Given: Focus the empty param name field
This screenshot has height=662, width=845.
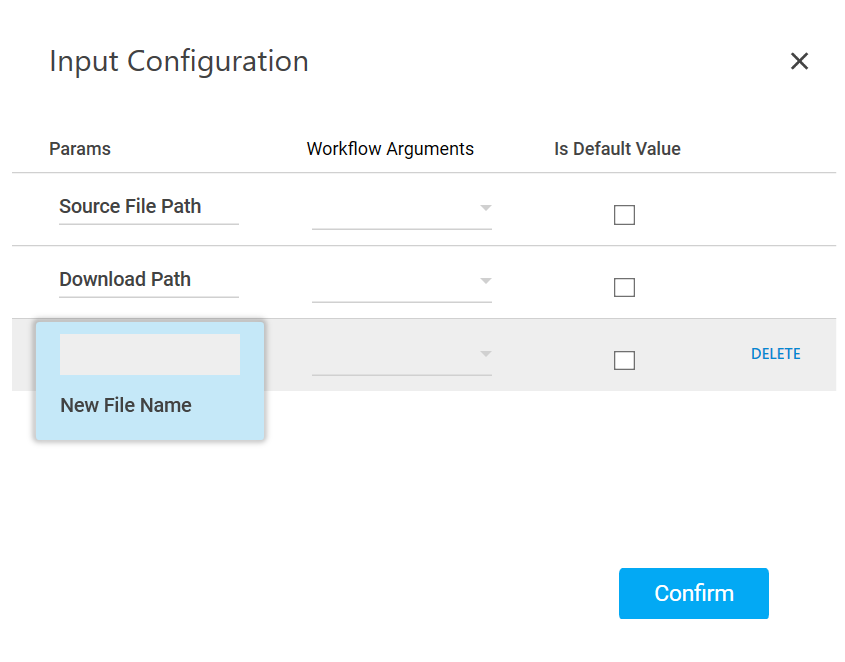Looking at the screenshot, I should 149,354.
